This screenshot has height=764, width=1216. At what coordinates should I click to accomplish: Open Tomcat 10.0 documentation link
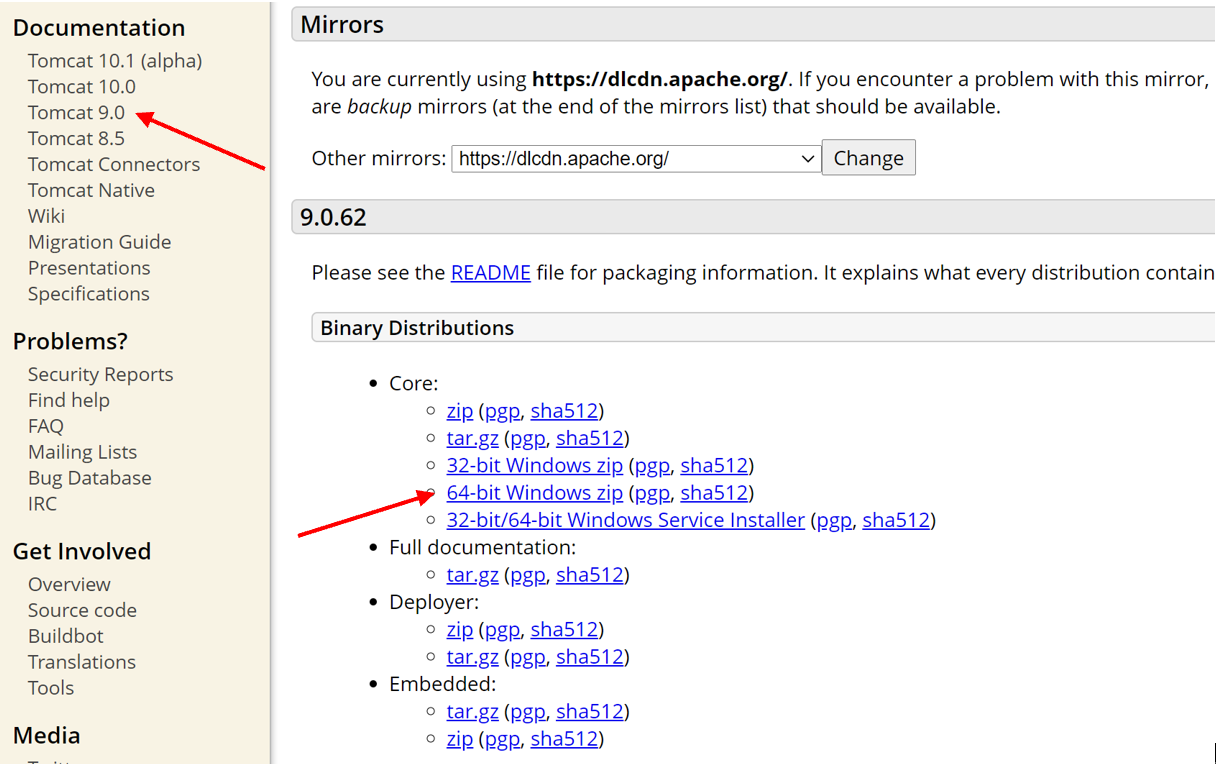[x=82, y=87]
